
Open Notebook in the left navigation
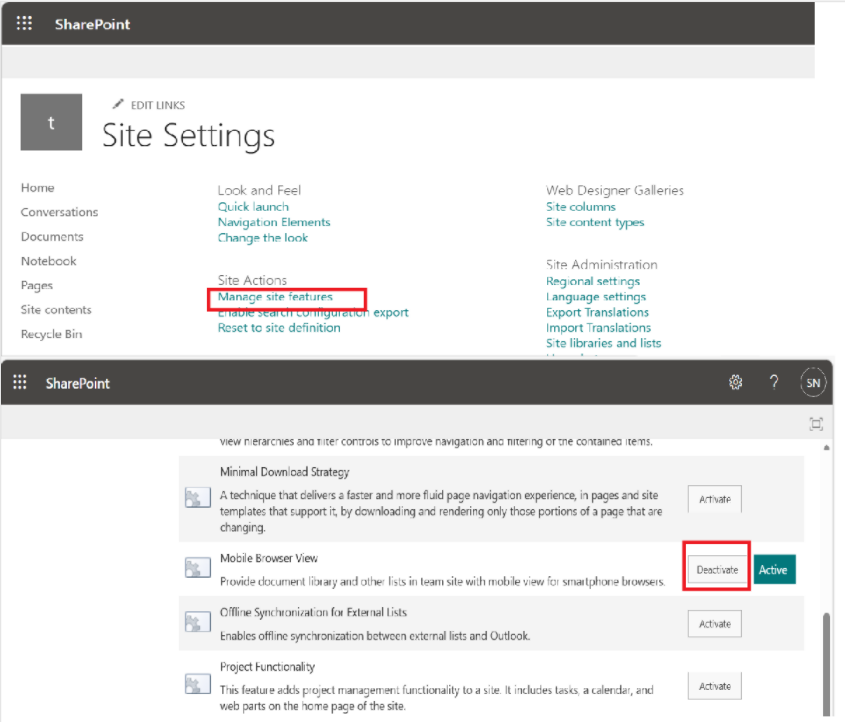pyautogui.click(x=49, y=261)
